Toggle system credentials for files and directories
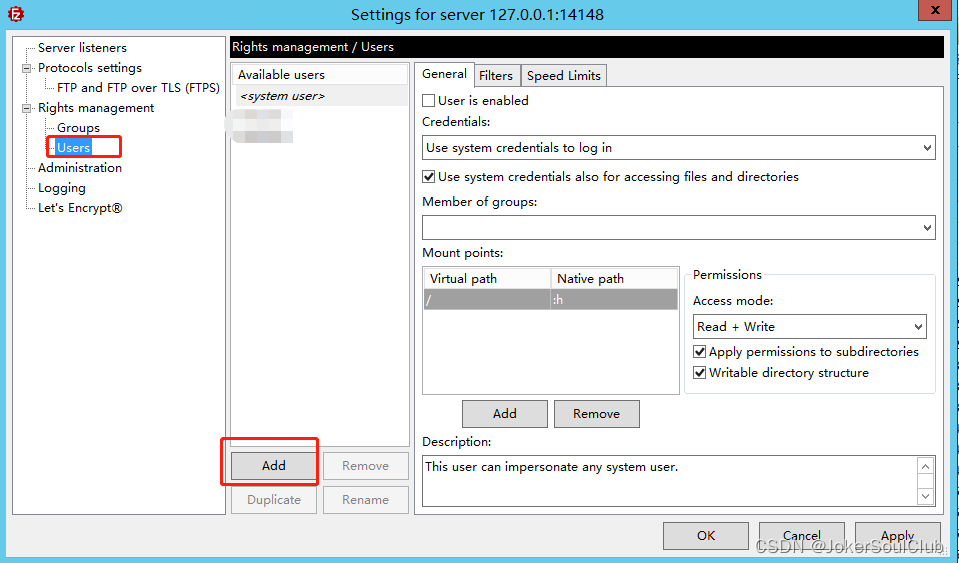Viewport: 959px width, 563px height. (429, 177)
